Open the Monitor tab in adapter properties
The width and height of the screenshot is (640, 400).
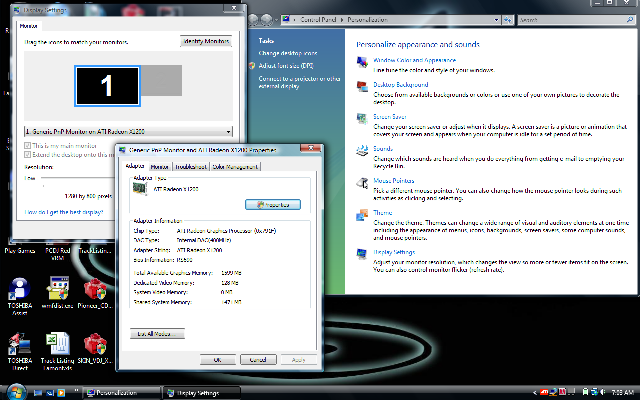[x=158, y=166]
